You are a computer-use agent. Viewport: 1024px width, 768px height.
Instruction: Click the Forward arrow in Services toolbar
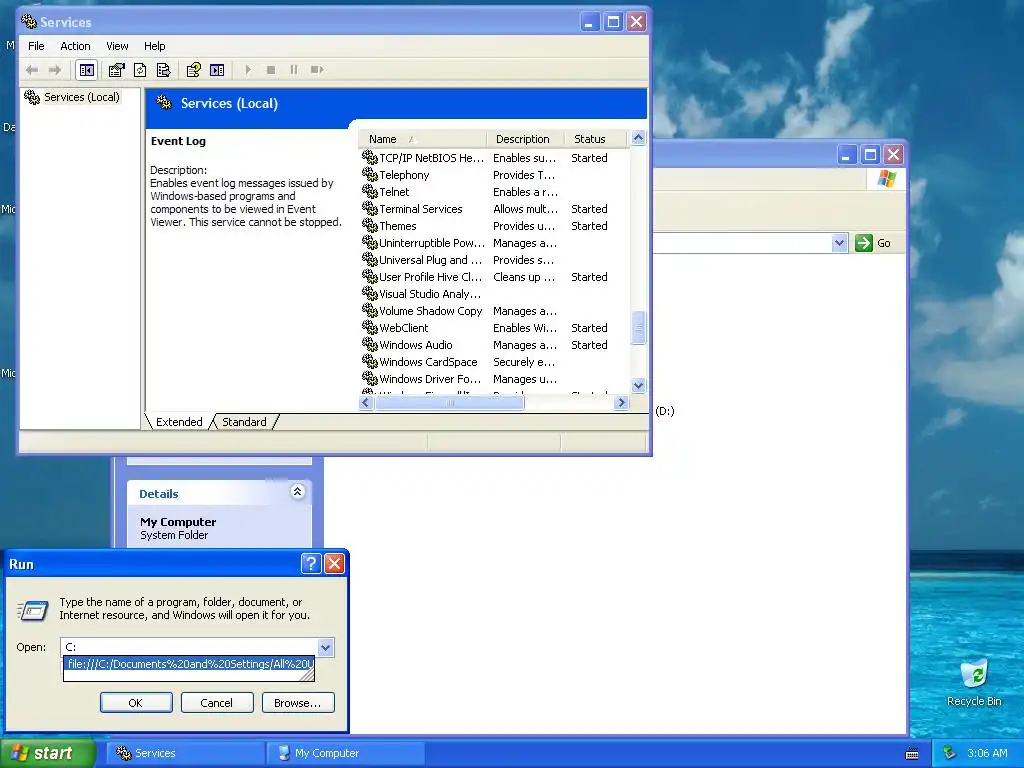pyautogui.click(x=55, y=70)
